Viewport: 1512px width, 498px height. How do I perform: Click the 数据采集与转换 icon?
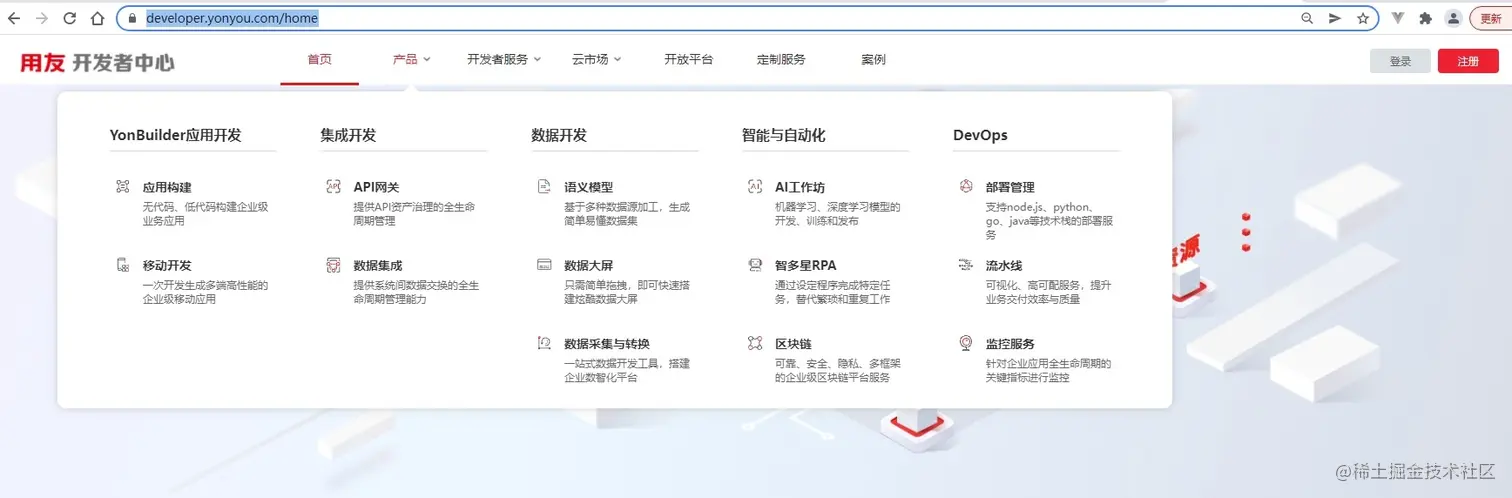(x=545, y=343)
